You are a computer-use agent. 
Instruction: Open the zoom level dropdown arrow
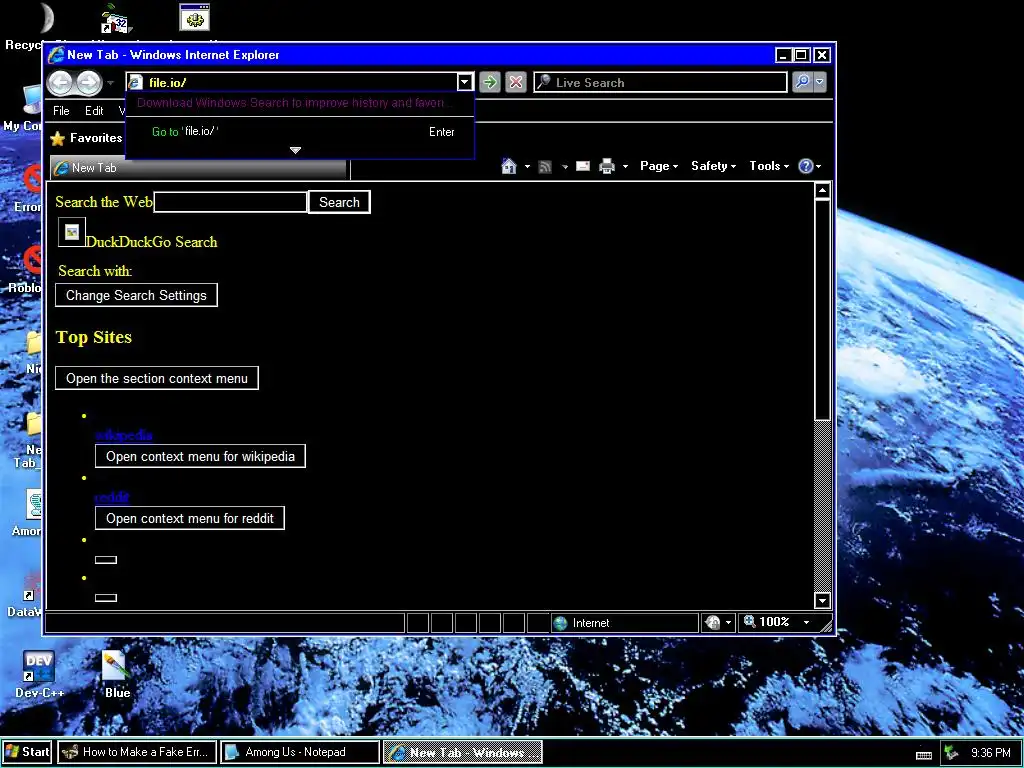coord(807,623)
